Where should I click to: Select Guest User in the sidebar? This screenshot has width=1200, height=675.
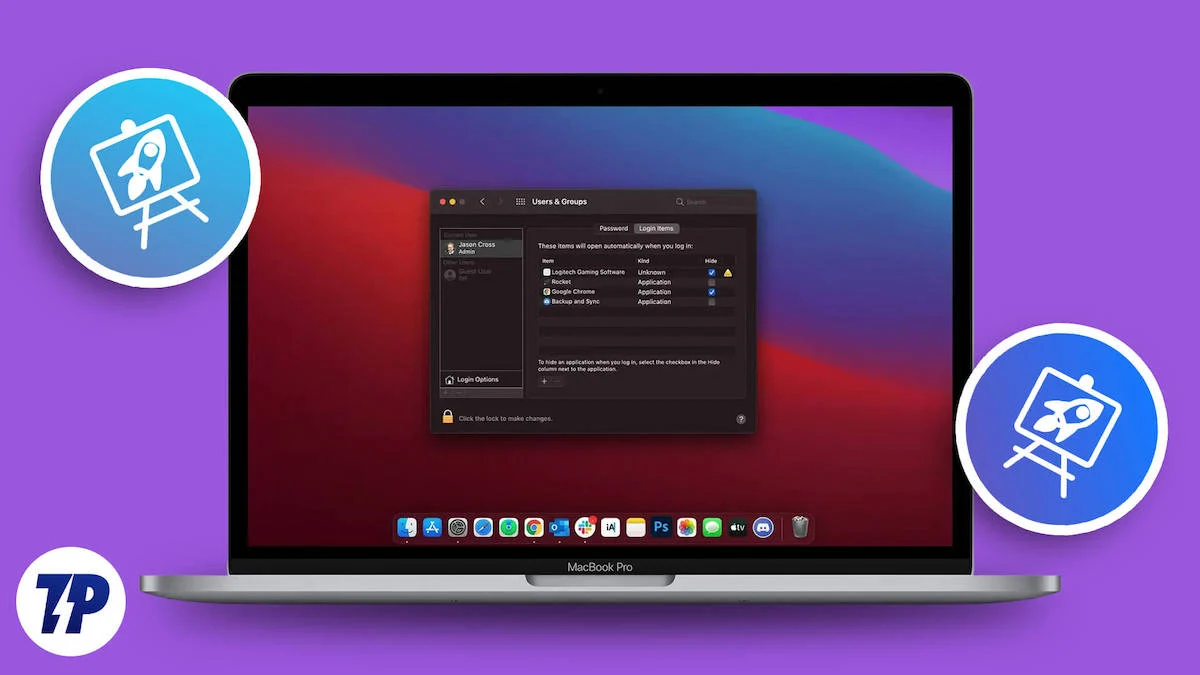click(481, 274)
